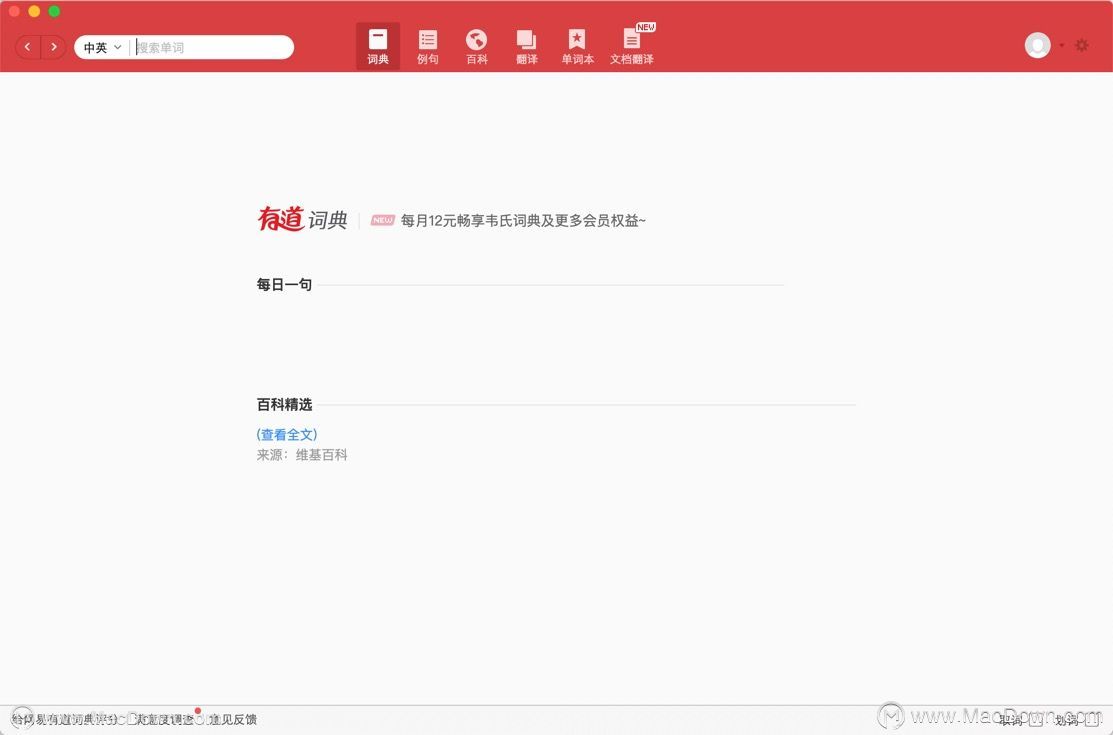Switch to the 翻译 translation tab
This screenshot has height=735, width=1113.
pyautogui.click(x=527, y=46)
